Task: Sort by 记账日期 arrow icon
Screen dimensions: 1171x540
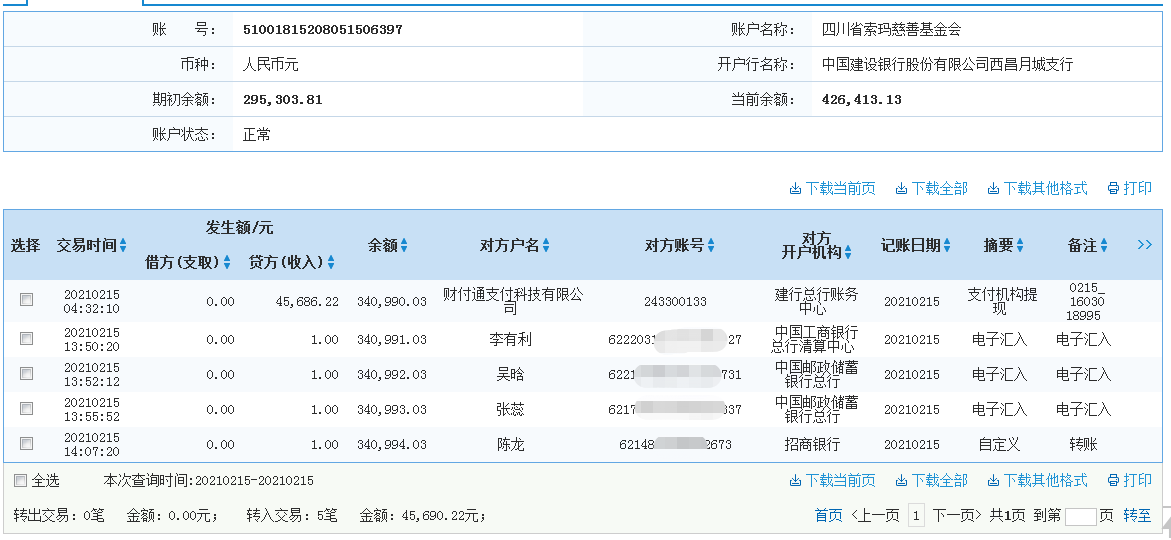Action: click(947, 246)
